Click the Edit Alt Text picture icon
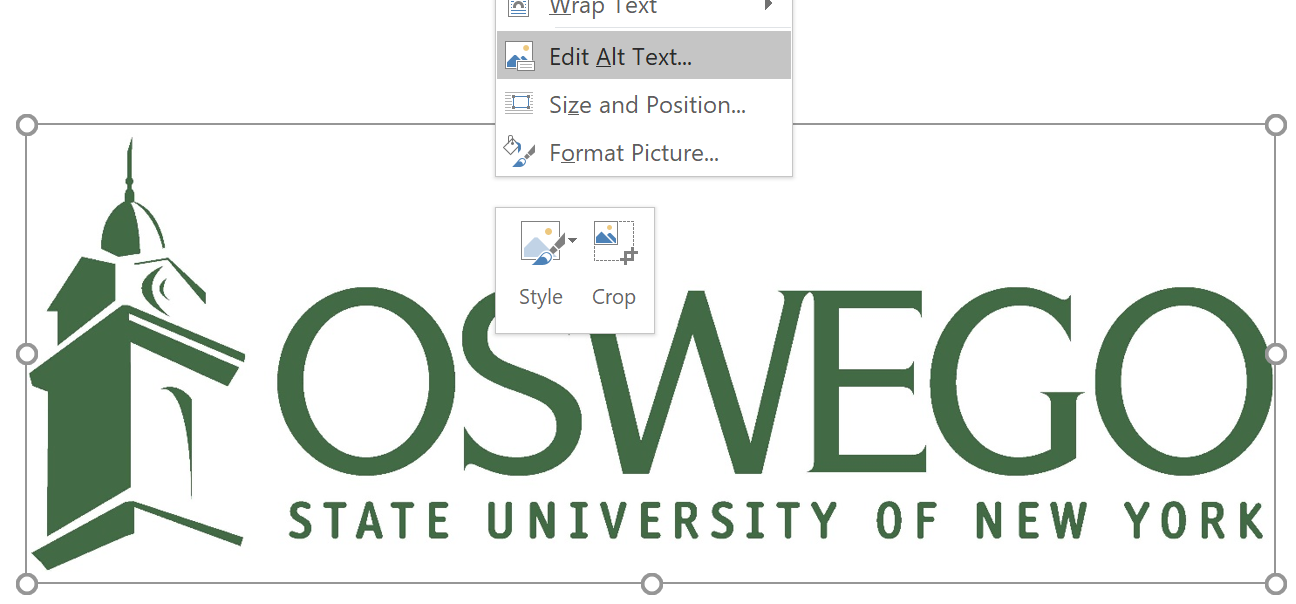The width and height of the screenshot is (1296, 604). 519,56
